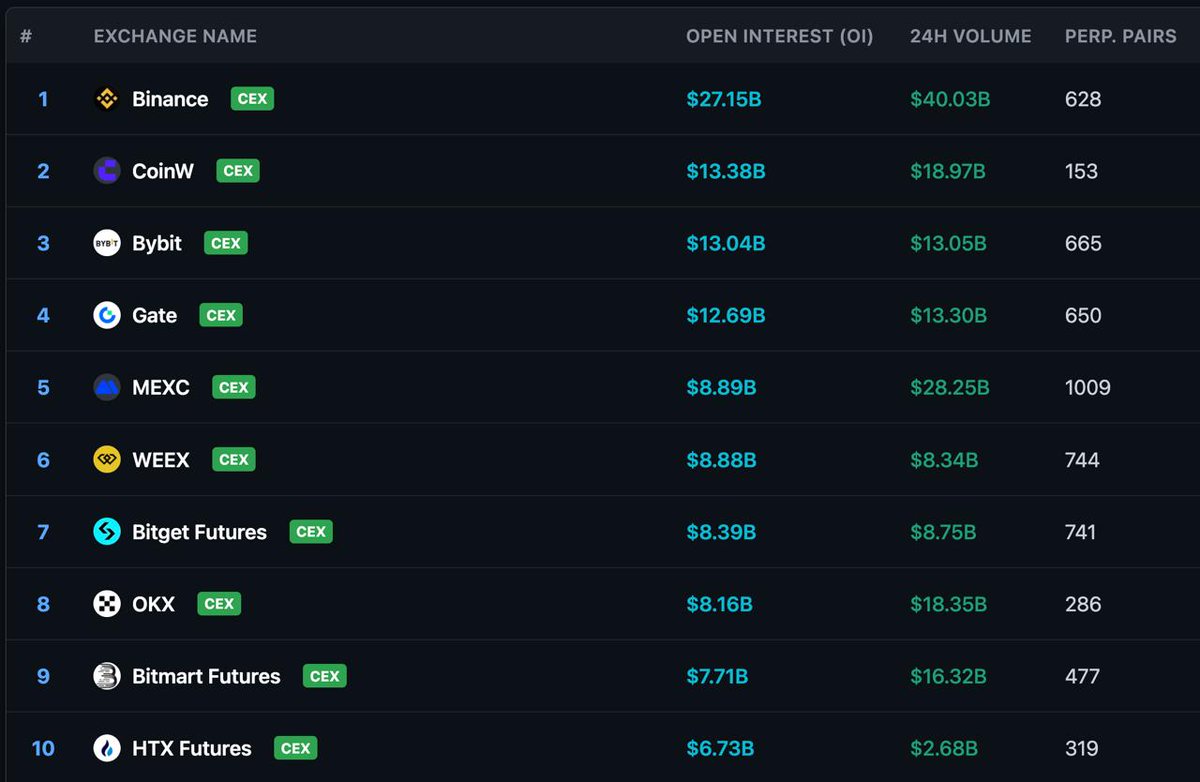1200x782 pixels.
Task: Click the CEX badge next to MEXC
Action: pyautogui.click(x=234, y=387)
